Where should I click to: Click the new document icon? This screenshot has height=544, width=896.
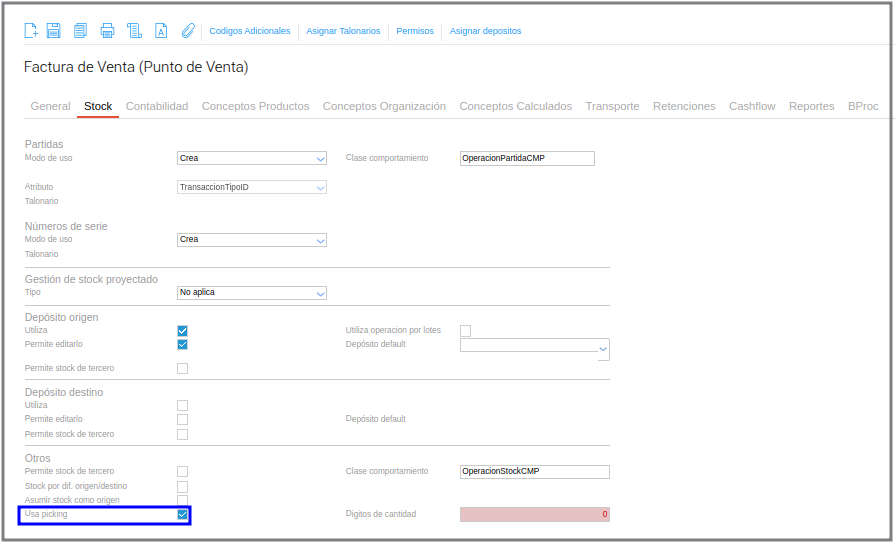click(31, 30)
